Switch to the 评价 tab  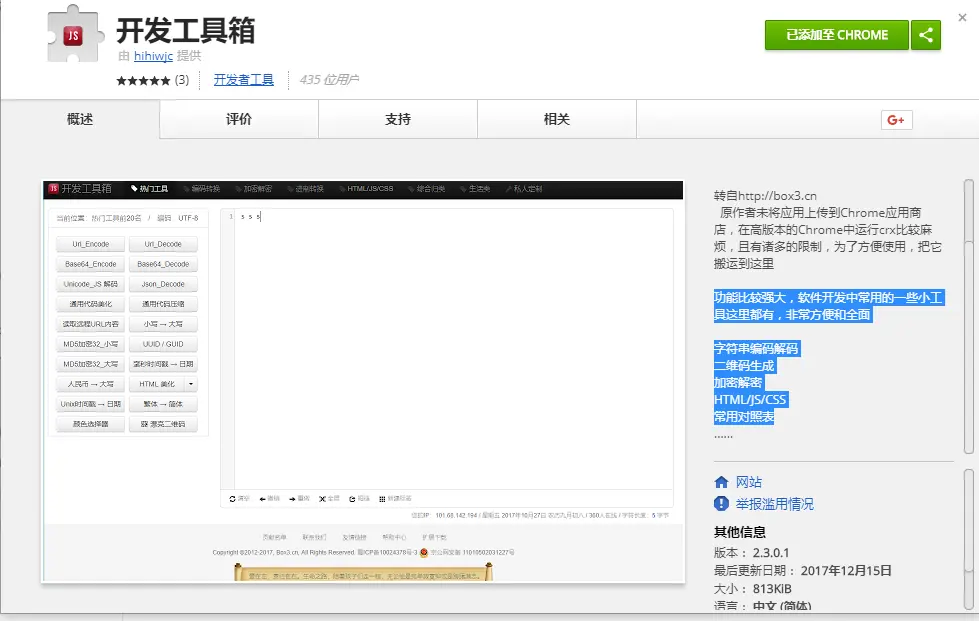coord(239,119)
